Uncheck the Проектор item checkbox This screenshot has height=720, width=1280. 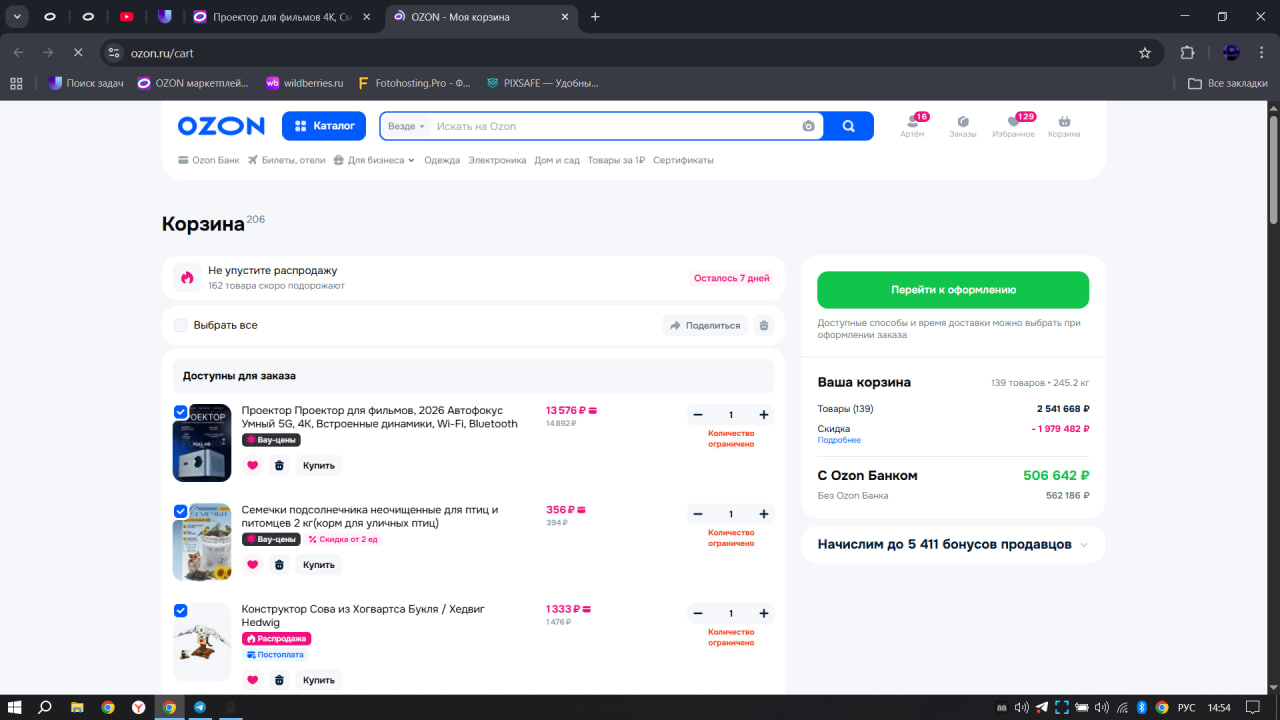point(181,411)
